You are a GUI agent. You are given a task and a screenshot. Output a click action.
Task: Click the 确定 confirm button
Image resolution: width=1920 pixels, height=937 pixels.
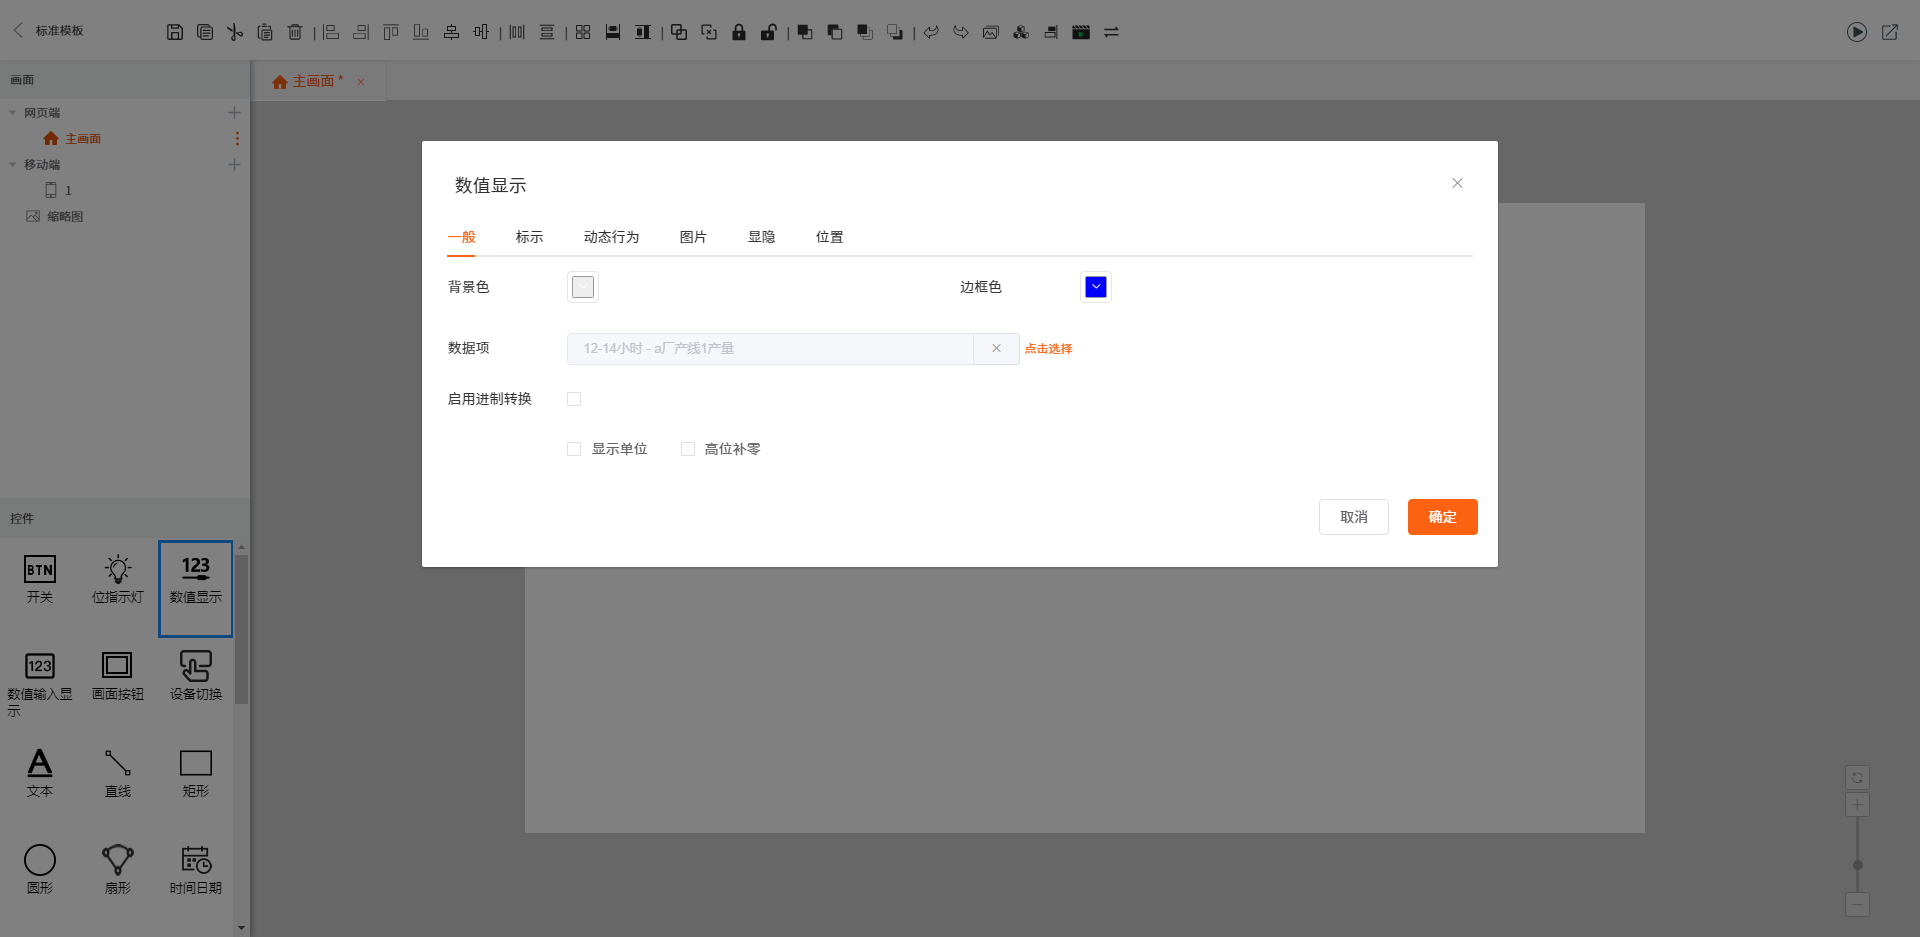1442,517
